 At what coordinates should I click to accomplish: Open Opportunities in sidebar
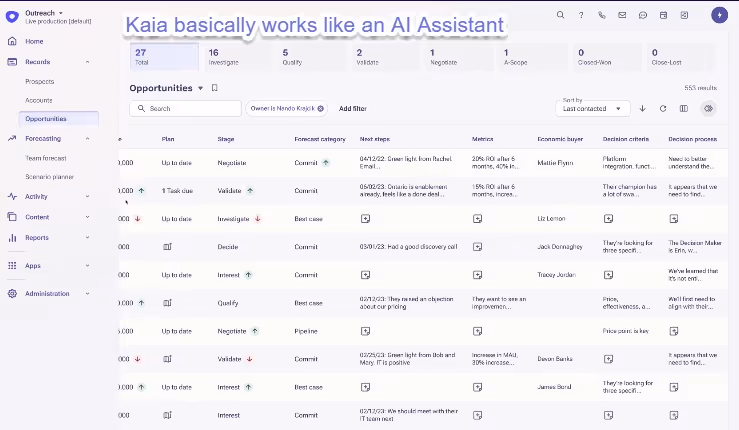tap(59, 119)
